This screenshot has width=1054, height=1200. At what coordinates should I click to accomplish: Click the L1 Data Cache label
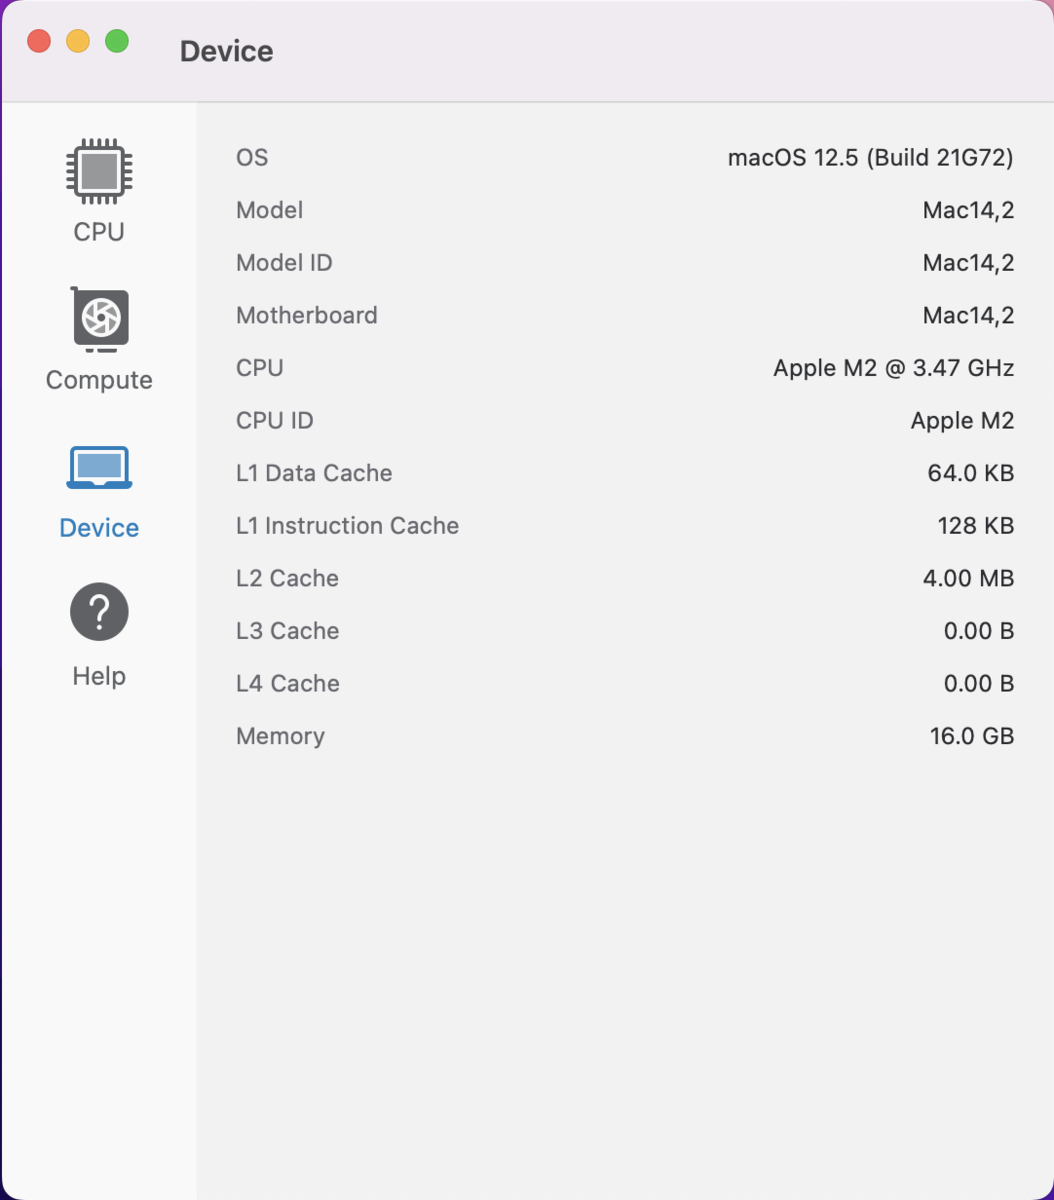(314, 473)
